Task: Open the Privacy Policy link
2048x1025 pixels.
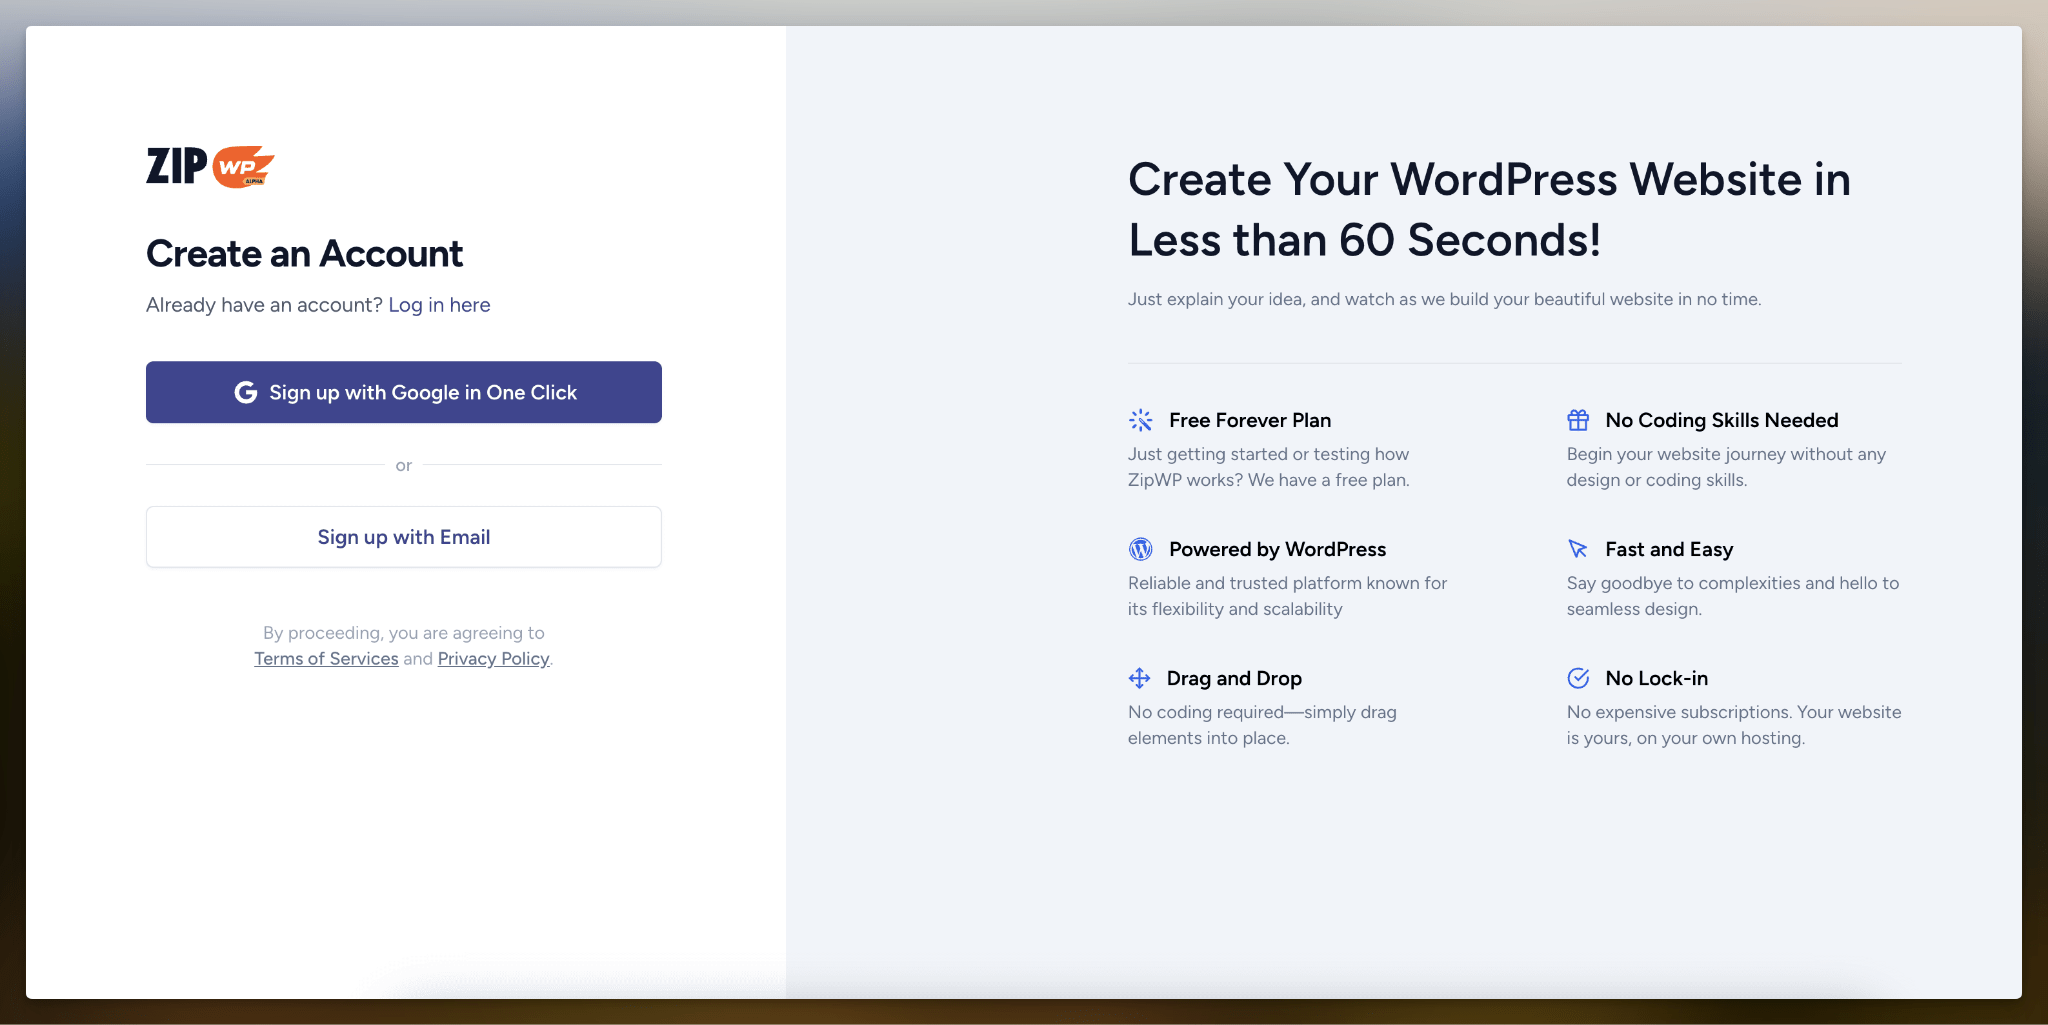Action: 494,659
